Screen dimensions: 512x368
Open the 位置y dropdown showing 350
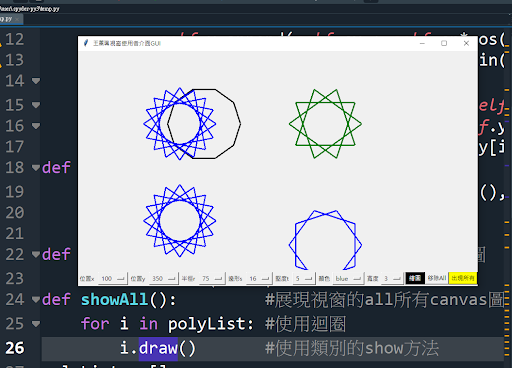tap(163, 278)
